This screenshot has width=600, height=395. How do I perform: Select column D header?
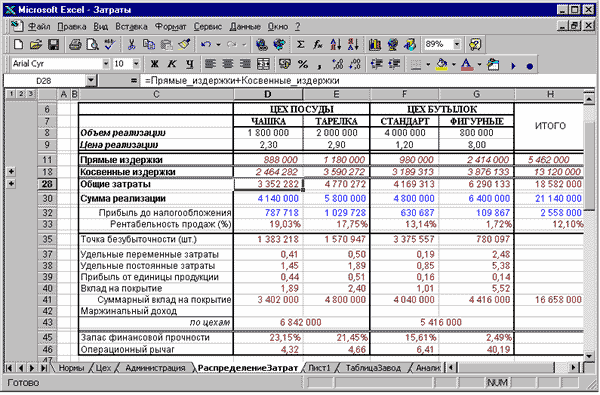[x=267, y=94]
